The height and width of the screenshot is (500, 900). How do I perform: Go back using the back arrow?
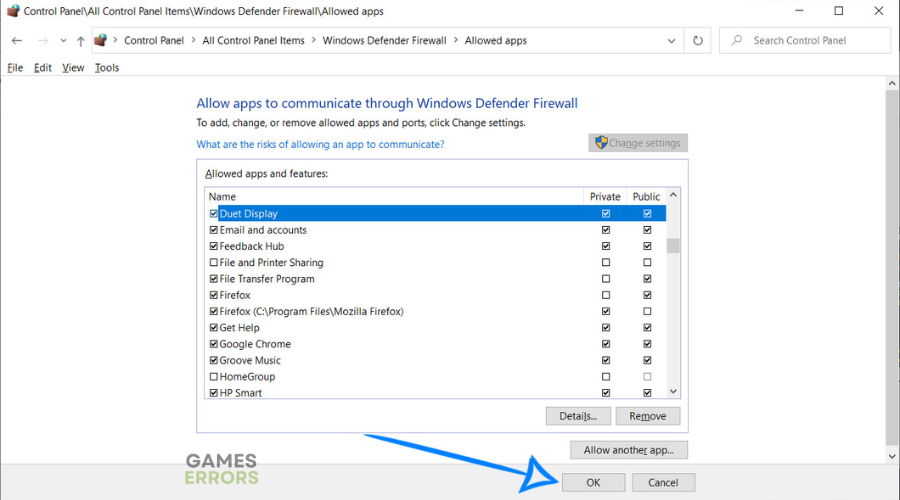pos(17,41)
